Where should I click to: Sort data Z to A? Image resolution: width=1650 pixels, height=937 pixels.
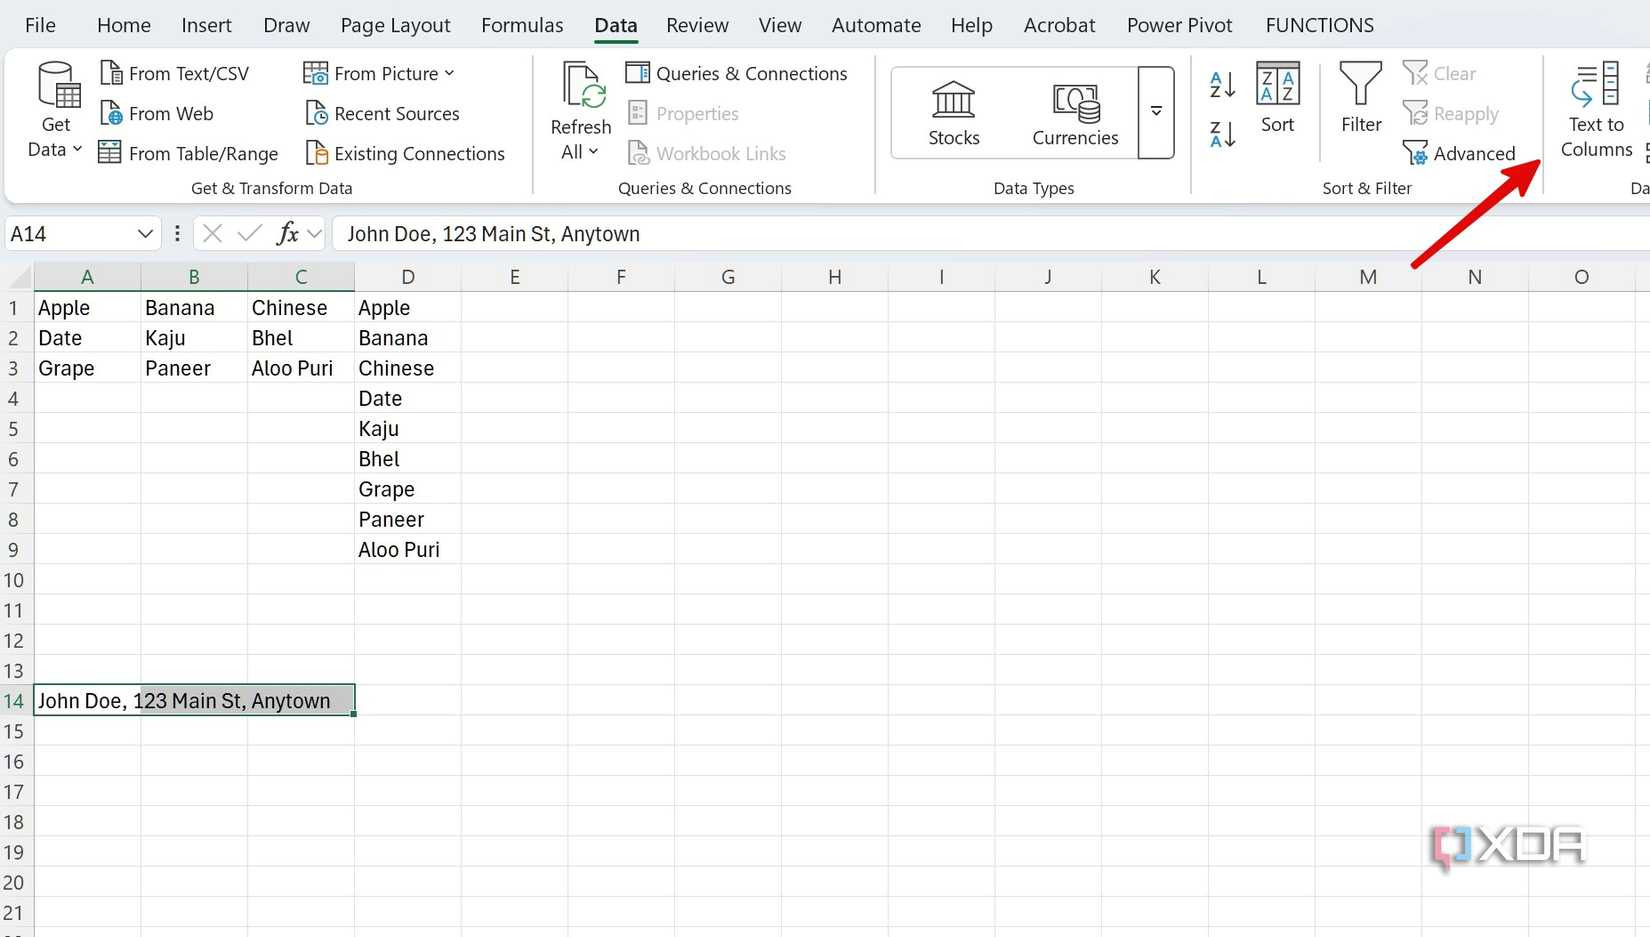coord(1220,133)
